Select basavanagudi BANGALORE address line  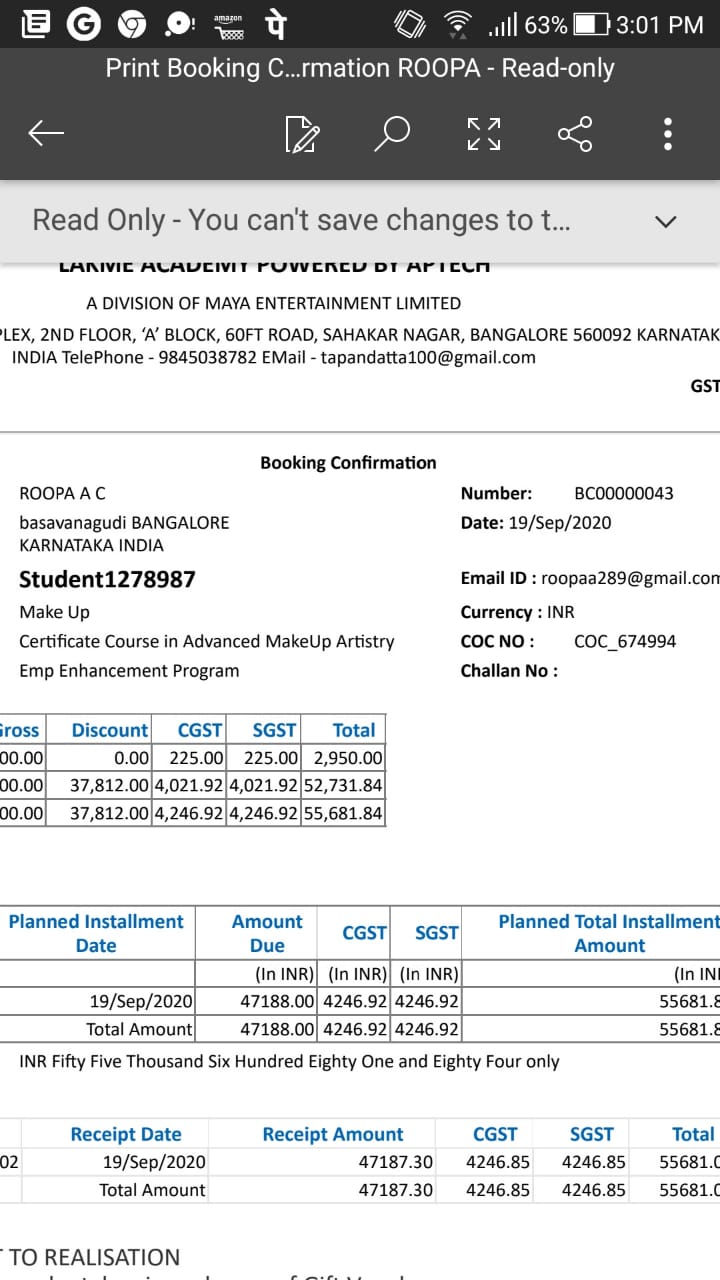tap(124, 522)
